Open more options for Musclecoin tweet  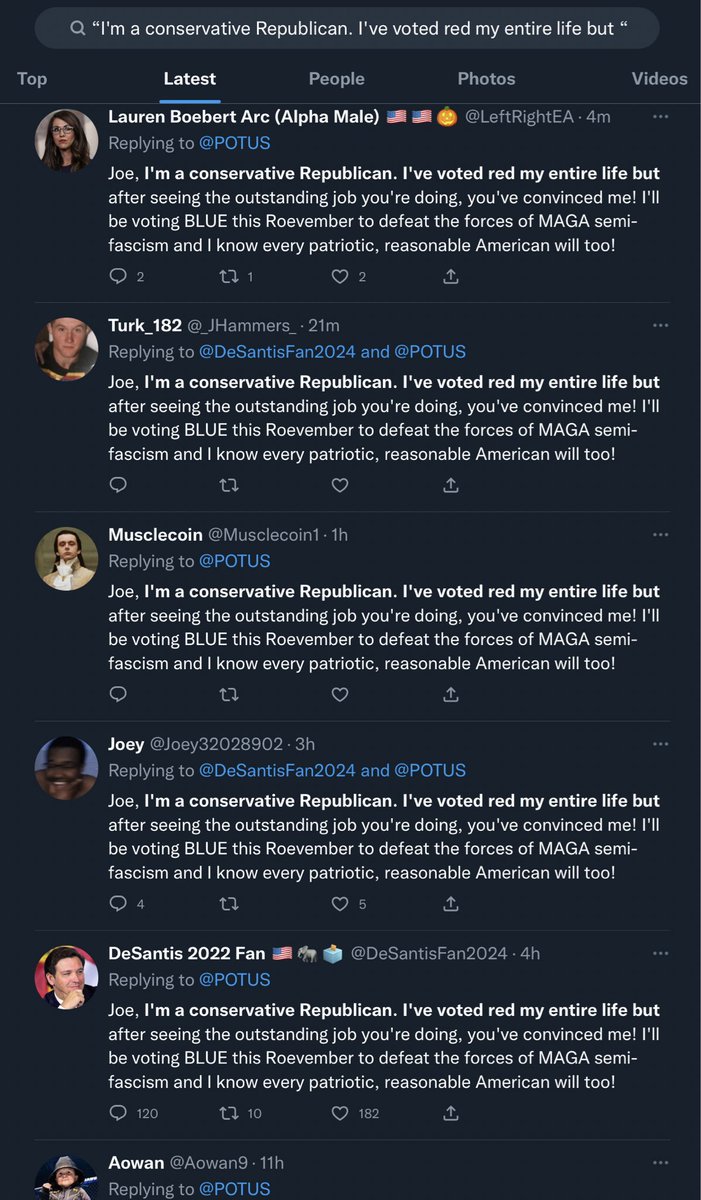pos(660,535)
